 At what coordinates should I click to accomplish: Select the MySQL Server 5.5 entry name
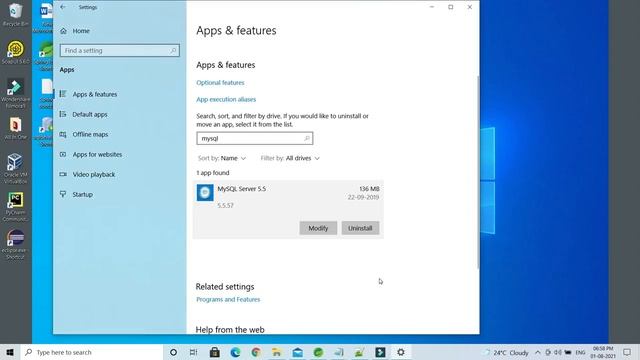point(241,189)
